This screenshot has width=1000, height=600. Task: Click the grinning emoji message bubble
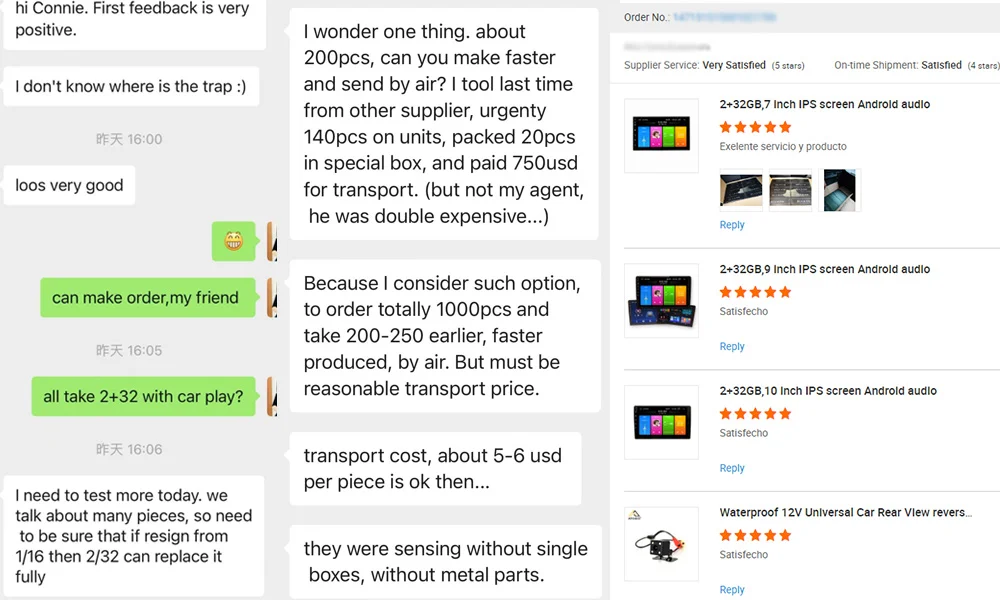coord(234,242)
